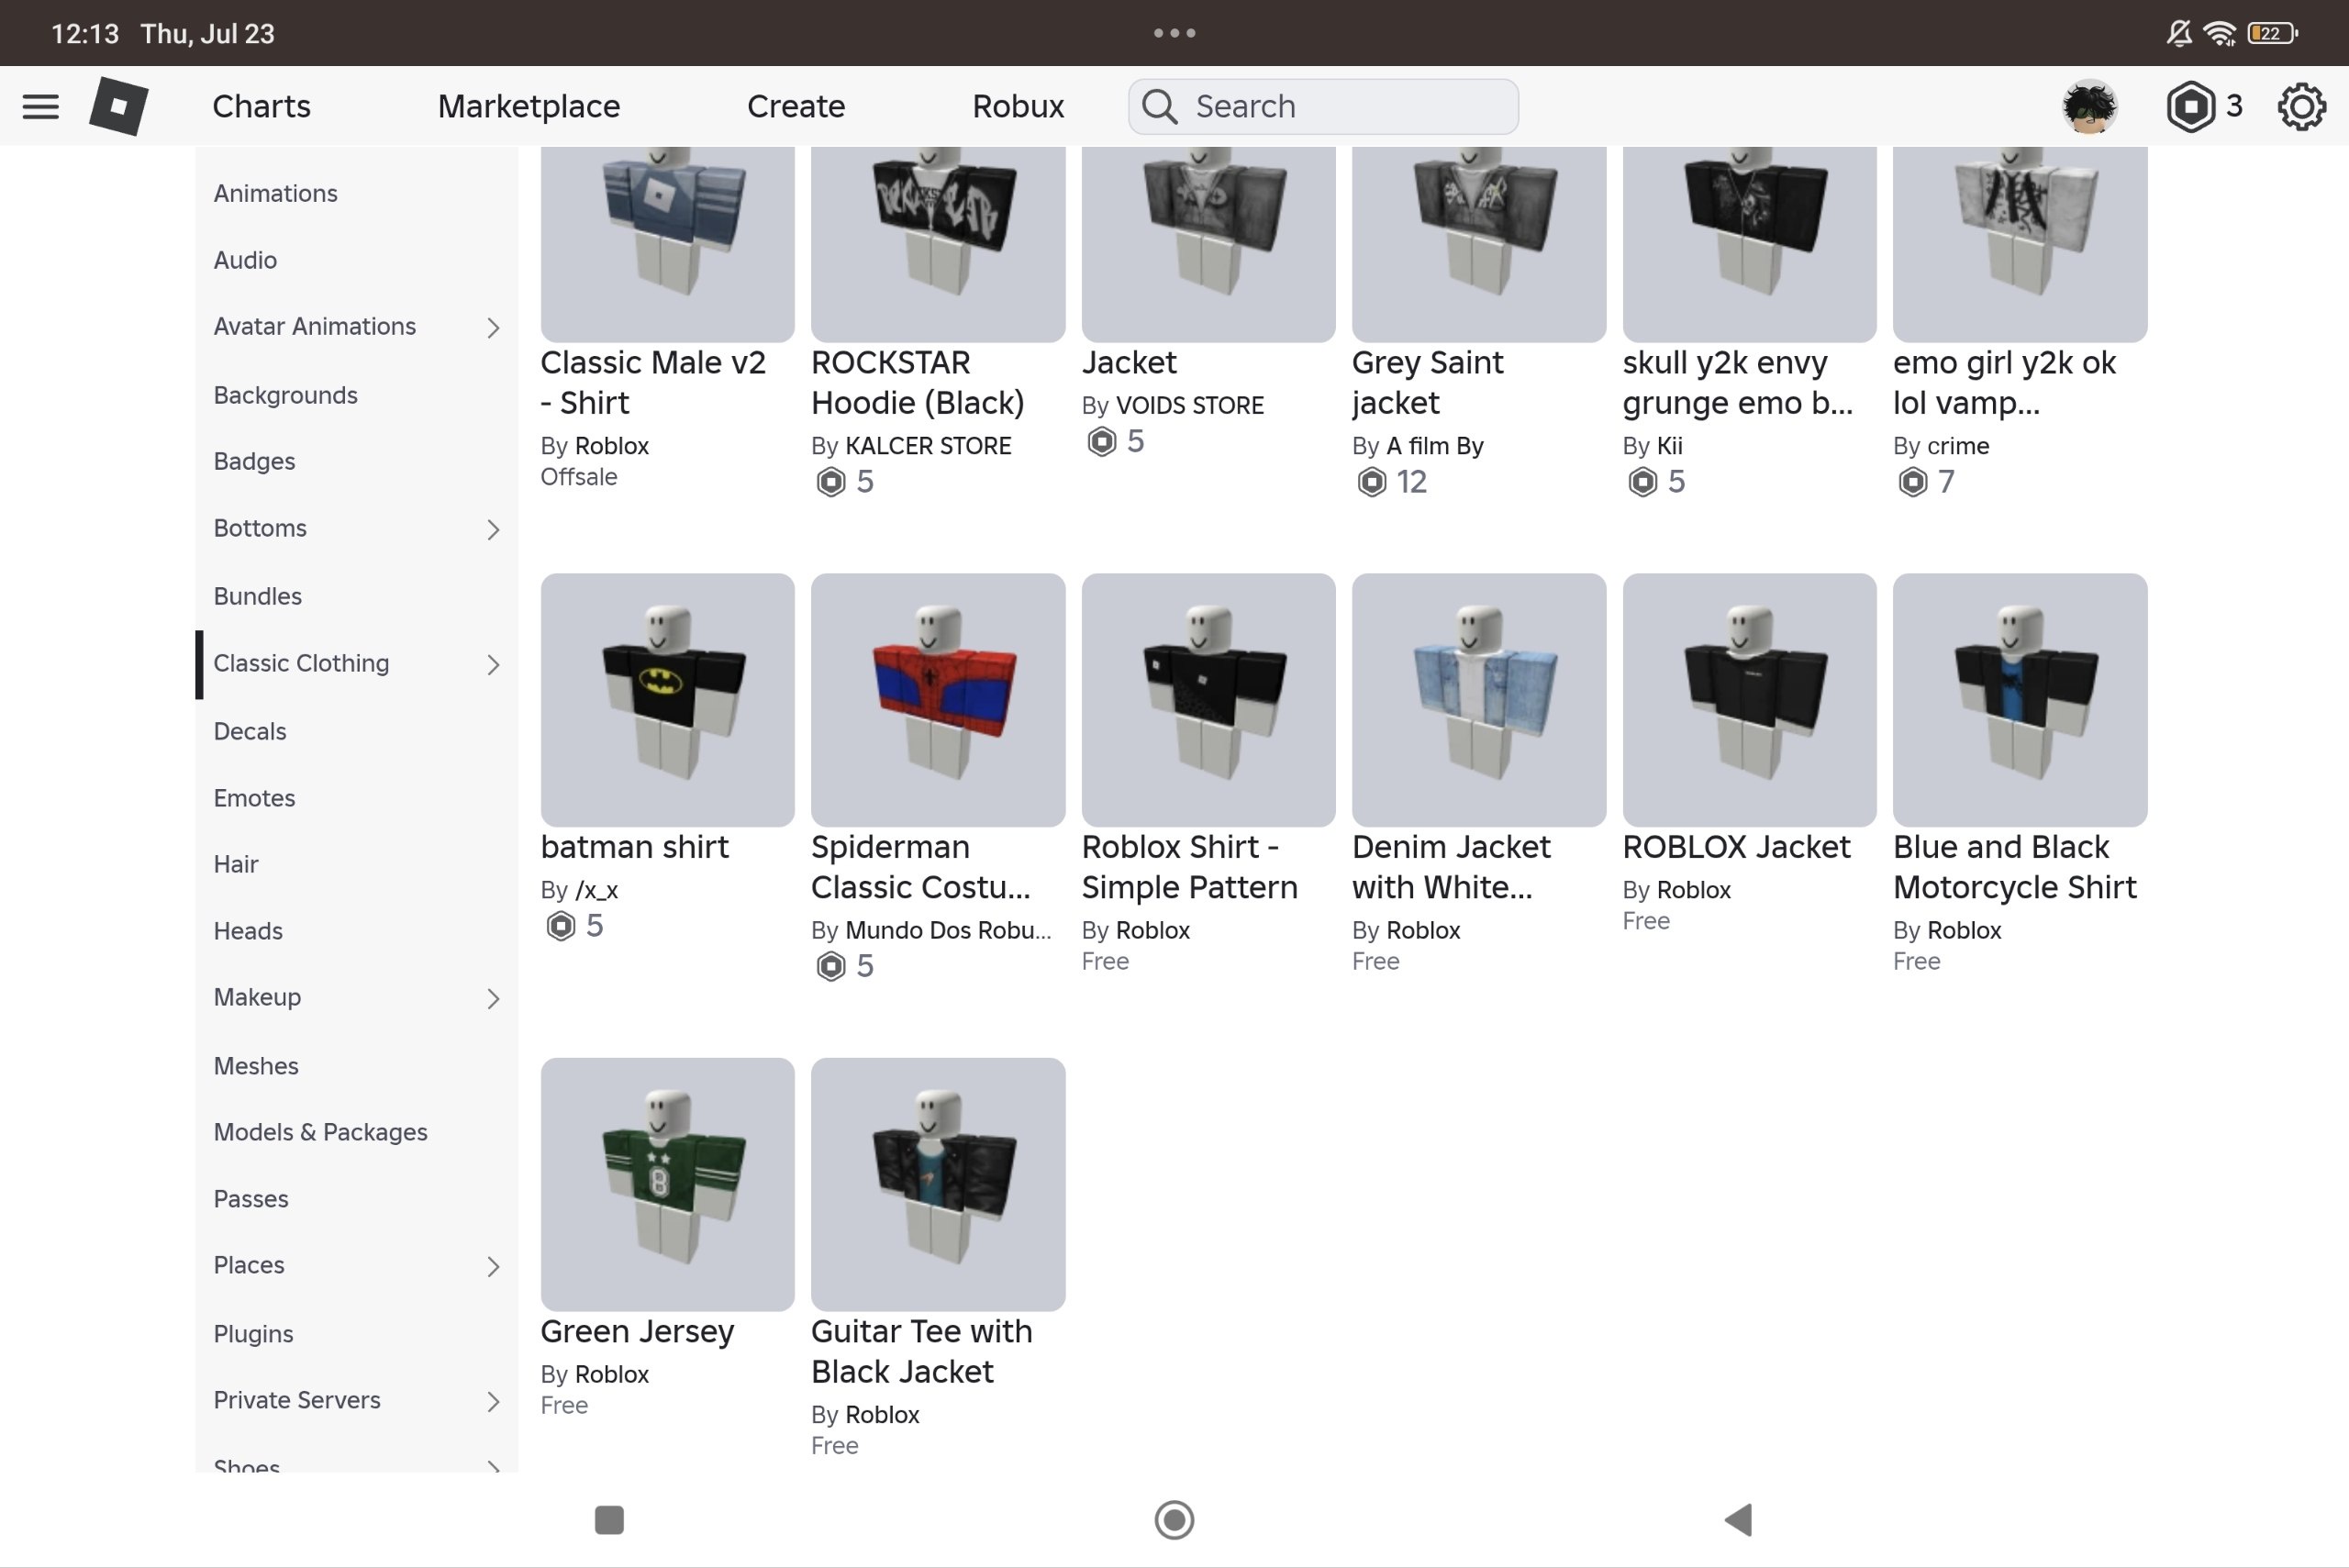Image resolution: width=2349 pixels, height=1568 pixels.
Task: Click the Roblox logo home icon
Action: pyautogui.click(x=119, y=106)
